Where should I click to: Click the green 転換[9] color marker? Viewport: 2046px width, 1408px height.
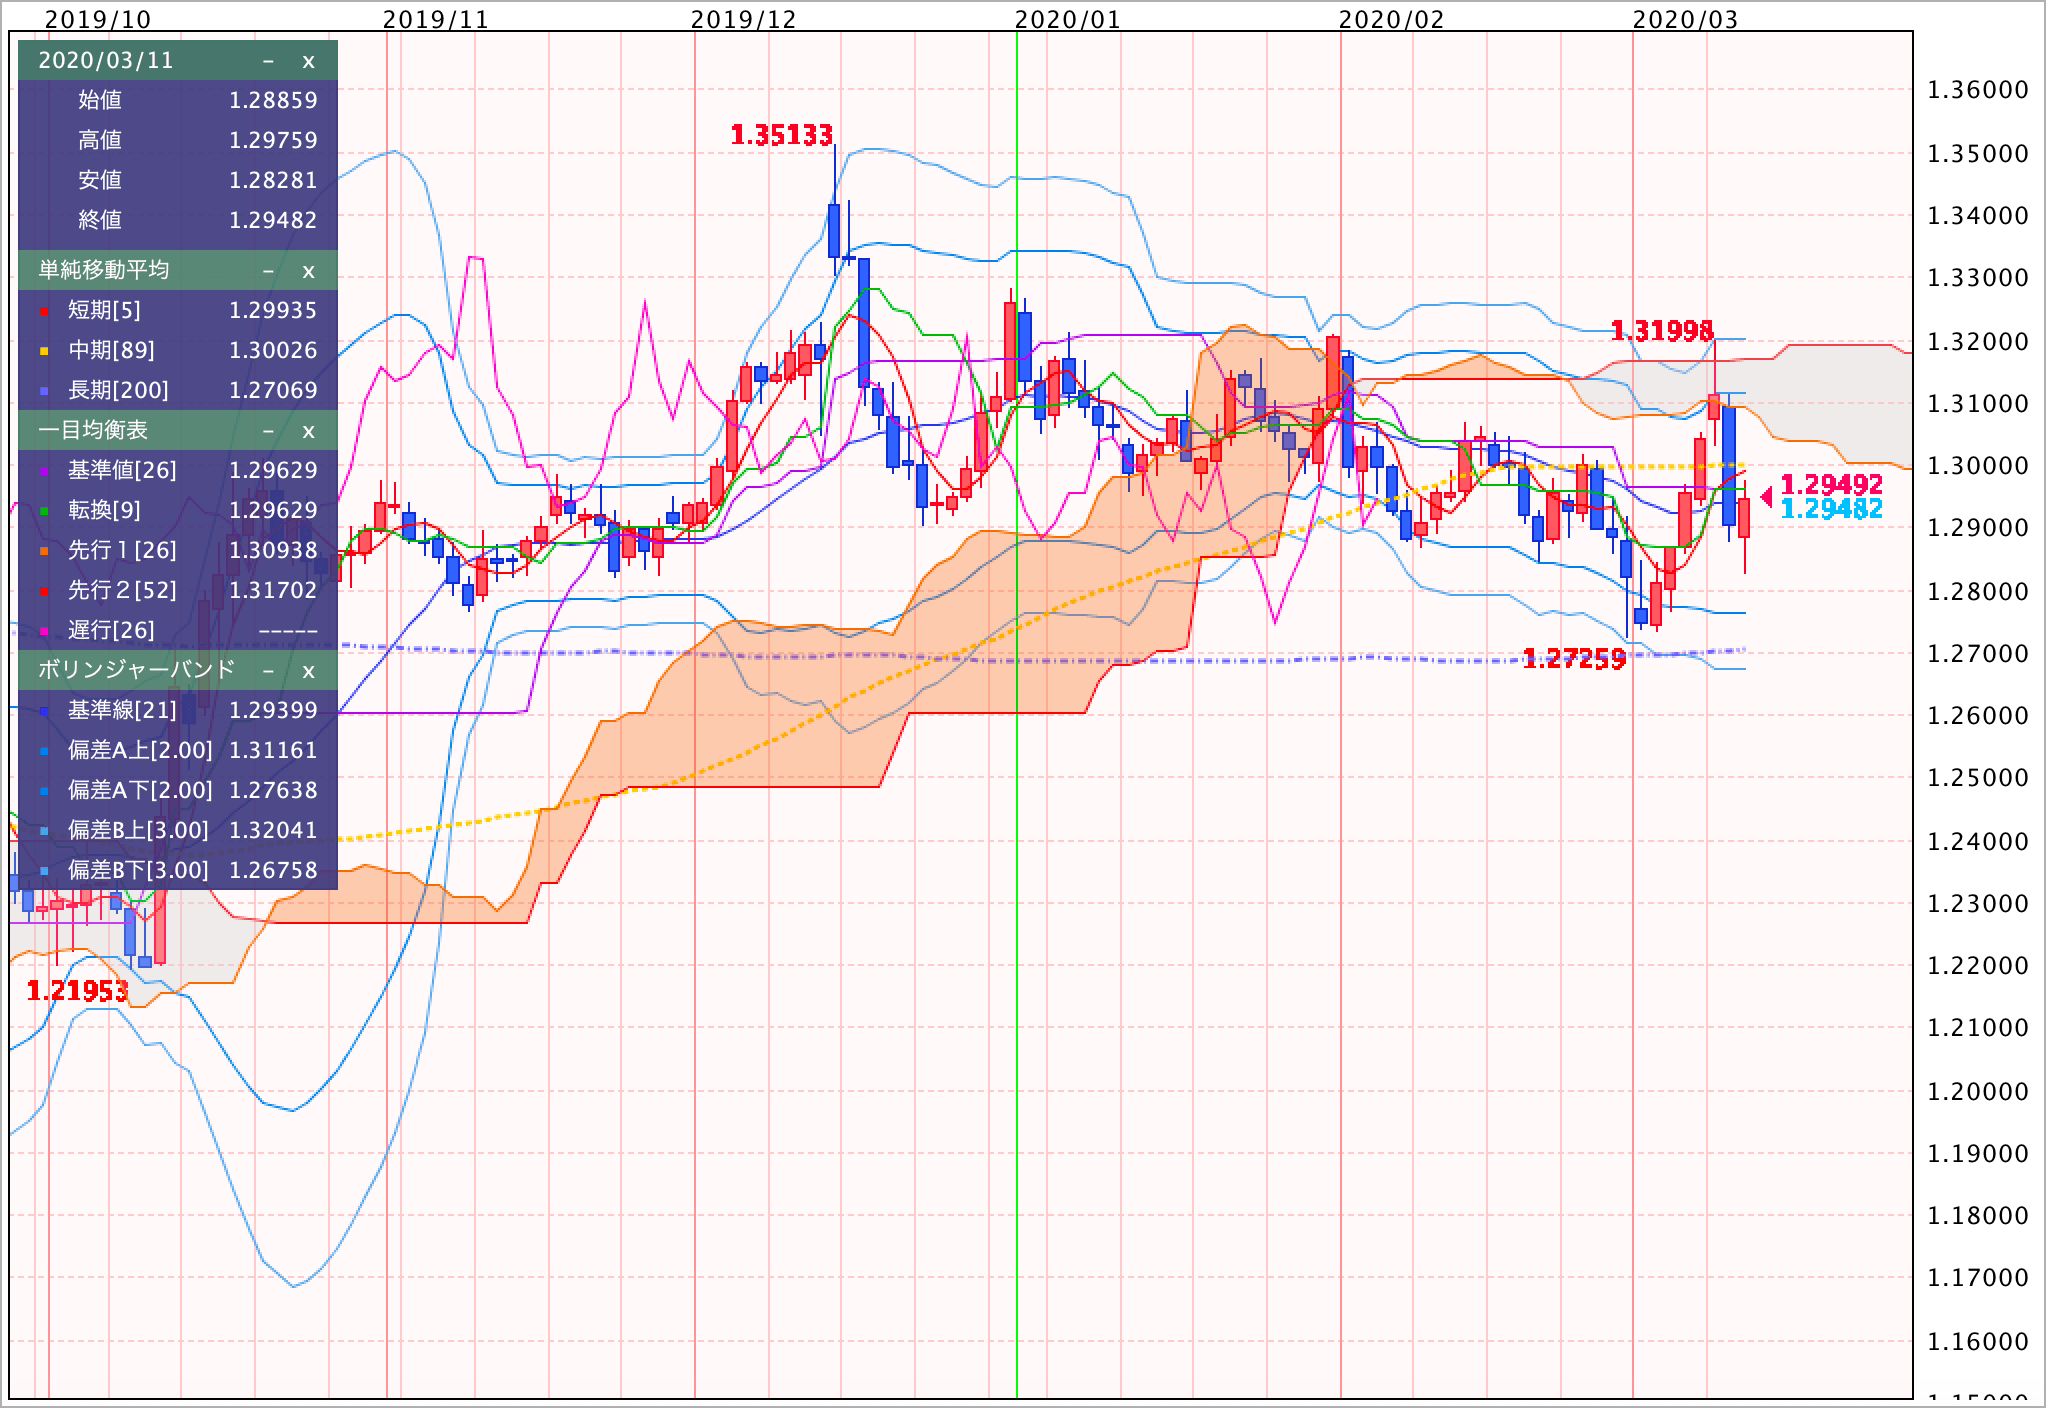click(43, 513)
